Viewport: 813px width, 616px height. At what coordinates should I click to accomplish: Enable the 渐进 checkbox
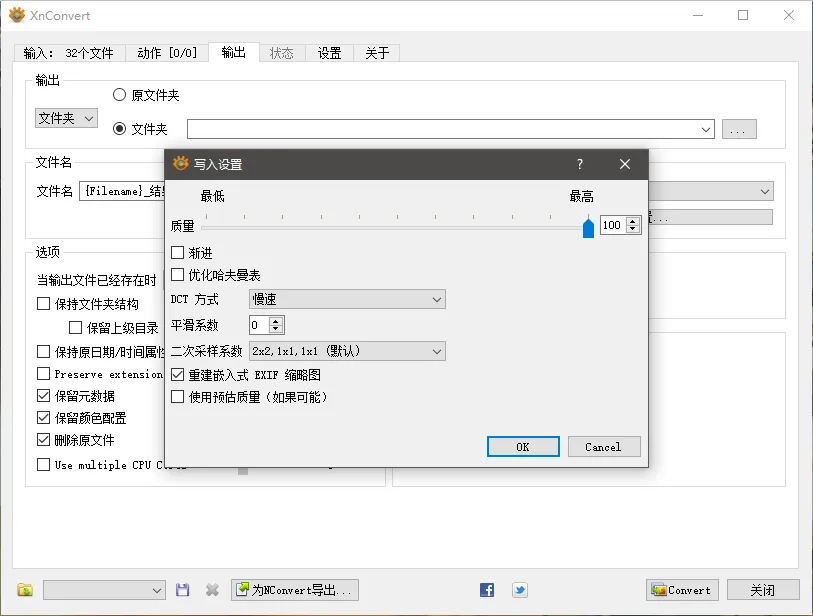pyautogui.click(x=177, y=253)
